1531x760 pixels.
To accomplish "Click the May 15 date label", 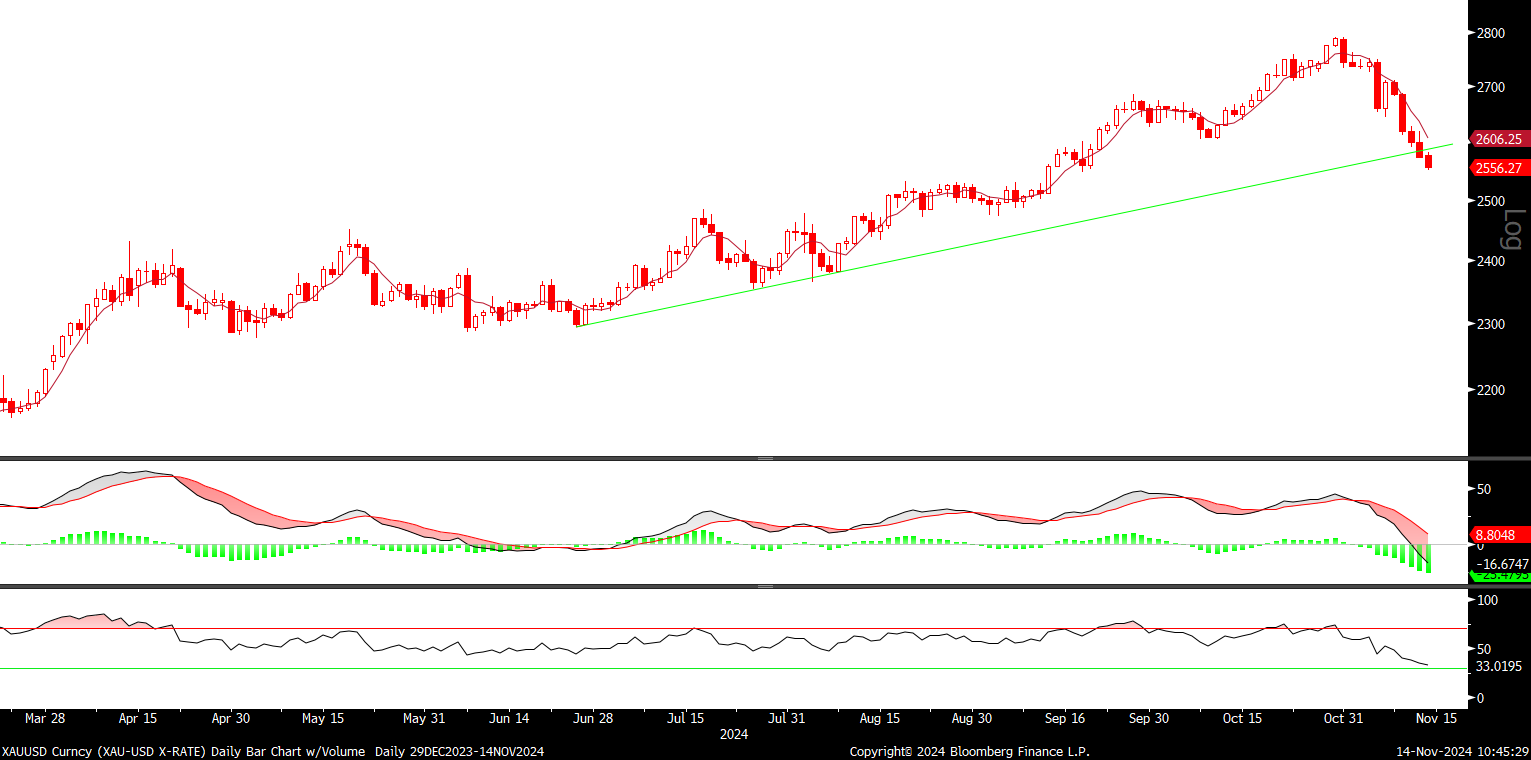I will [x=323, y=719].
